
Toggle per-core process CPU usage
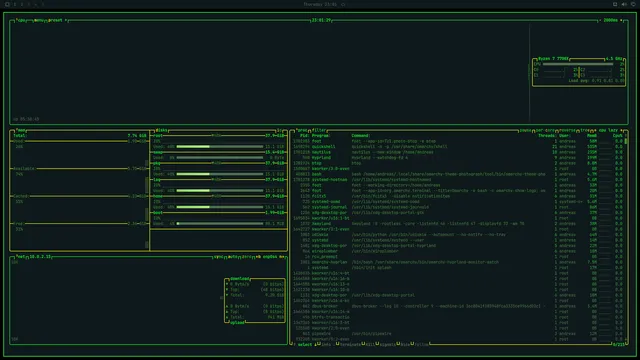click(545, 130)
